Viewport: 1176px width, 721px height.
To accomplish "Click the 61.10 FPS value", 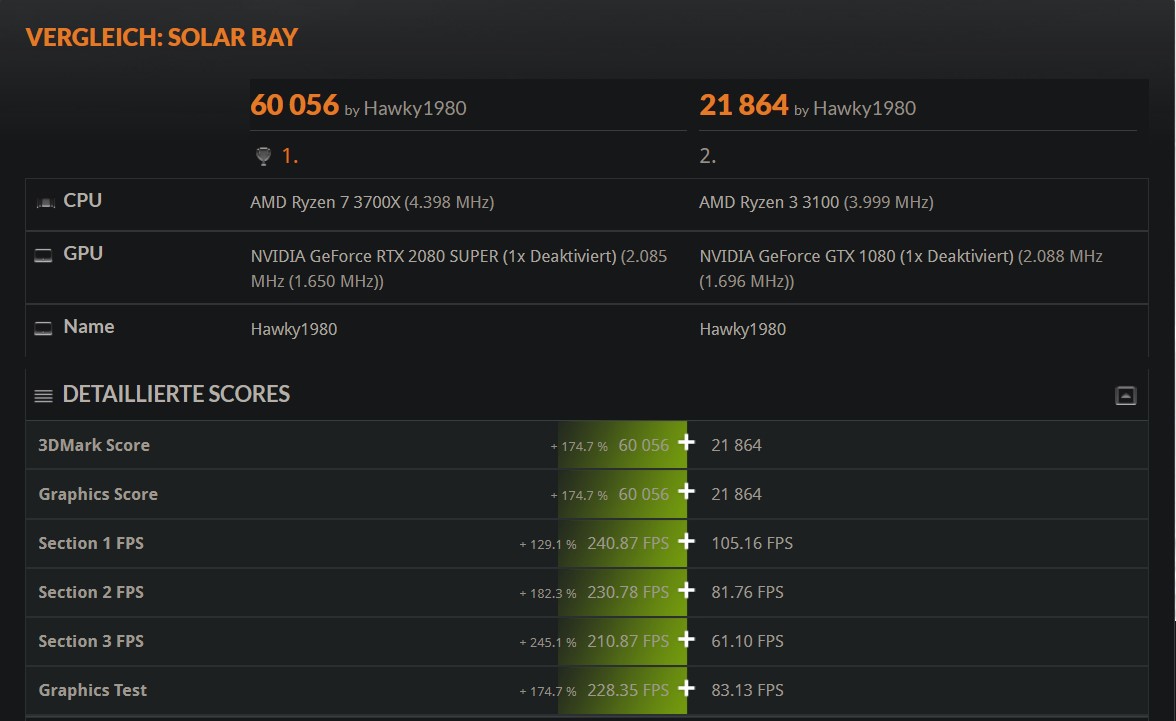I will [x=748, y=641].
